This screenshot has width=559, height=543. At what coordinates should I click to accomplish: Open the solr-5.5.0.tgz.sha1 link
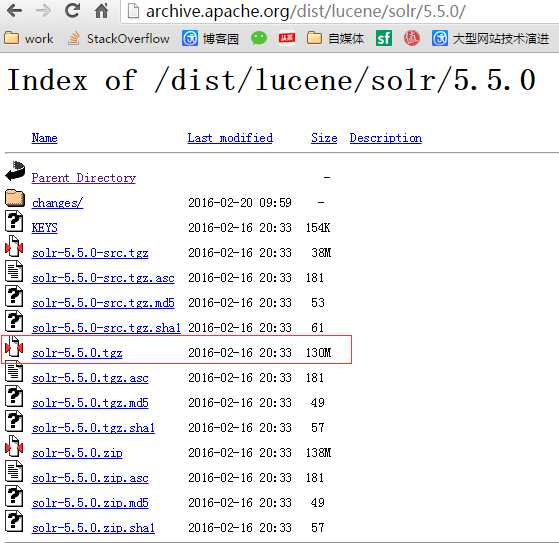pyautogui.click(x=93, y=428)
